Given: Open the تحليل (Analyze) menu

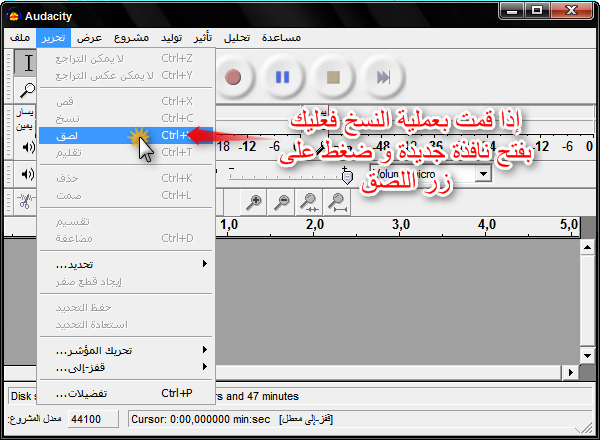Looking at the screenshot, I should click(236, 37).
